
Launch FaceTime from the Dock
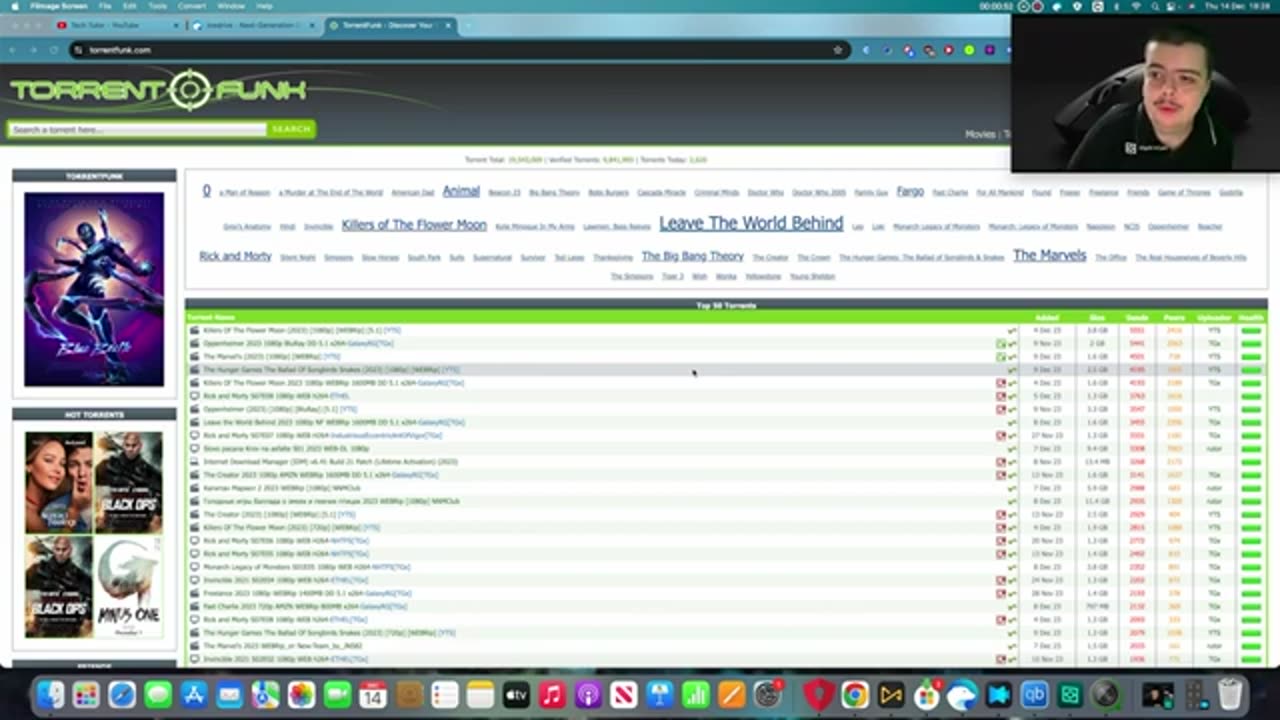click(337, 694)
